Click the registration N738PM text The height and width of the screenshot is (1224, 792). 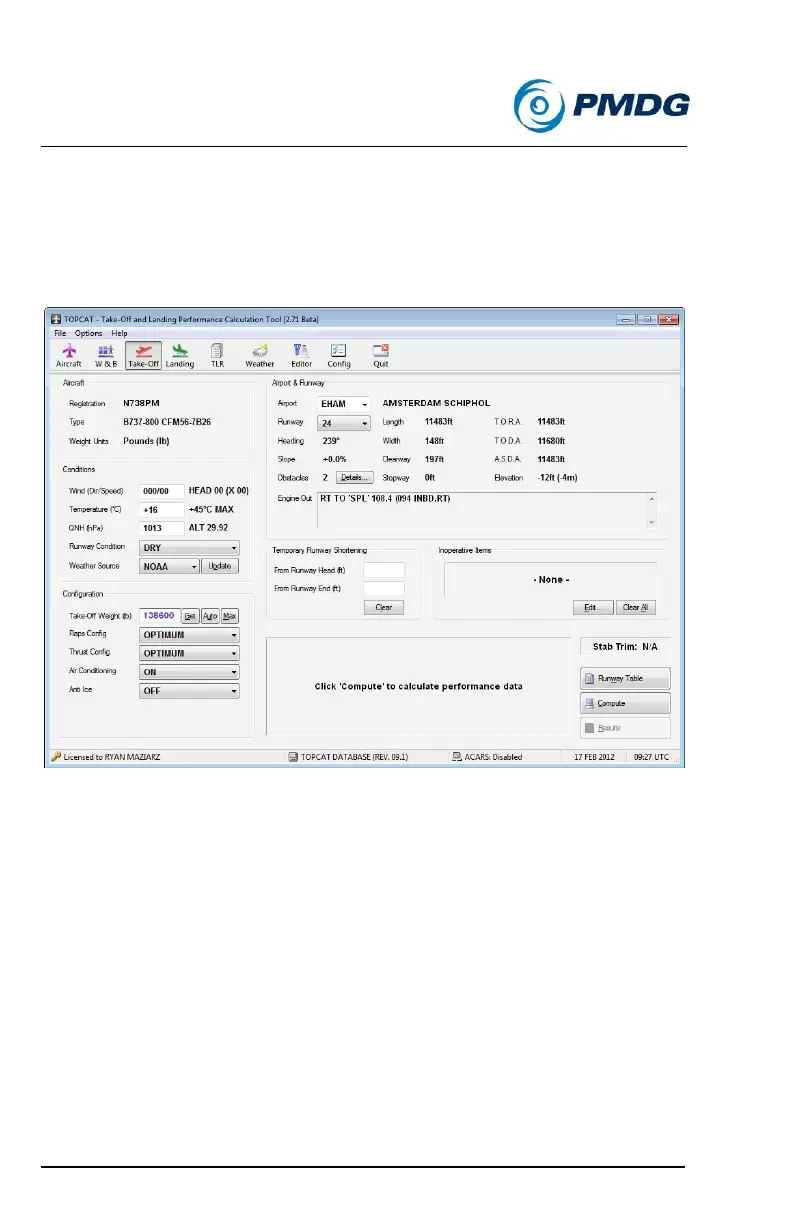tap(142, 403)
